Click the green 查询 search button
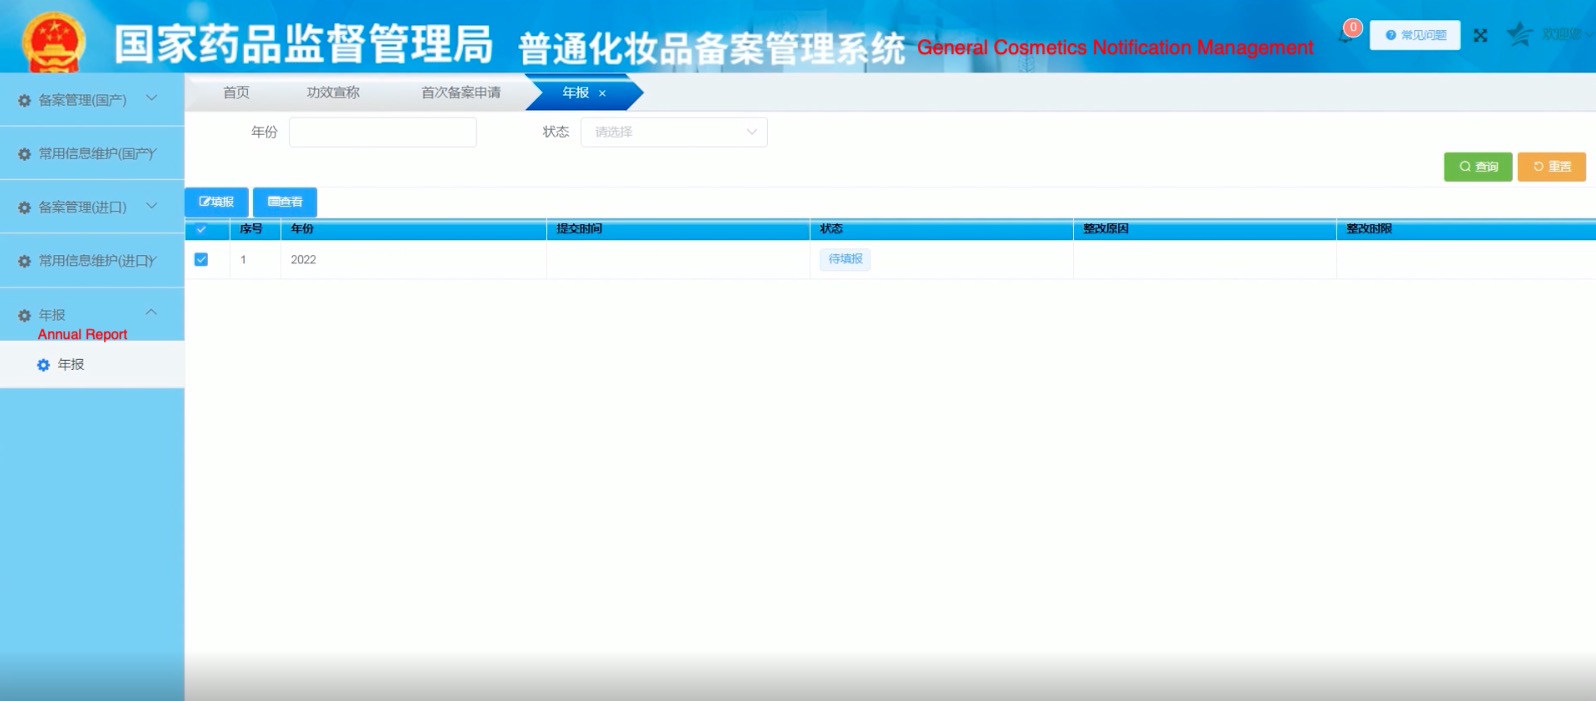The width and height of the screenshot is (1596, 701). [x=1478, y=167]
